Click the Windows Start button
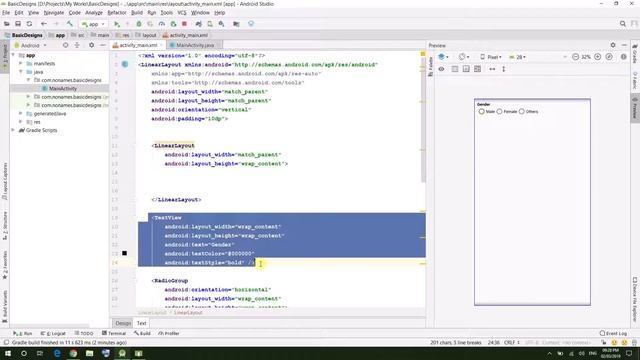Screen dimensions: 640x360 pos(8,353)
